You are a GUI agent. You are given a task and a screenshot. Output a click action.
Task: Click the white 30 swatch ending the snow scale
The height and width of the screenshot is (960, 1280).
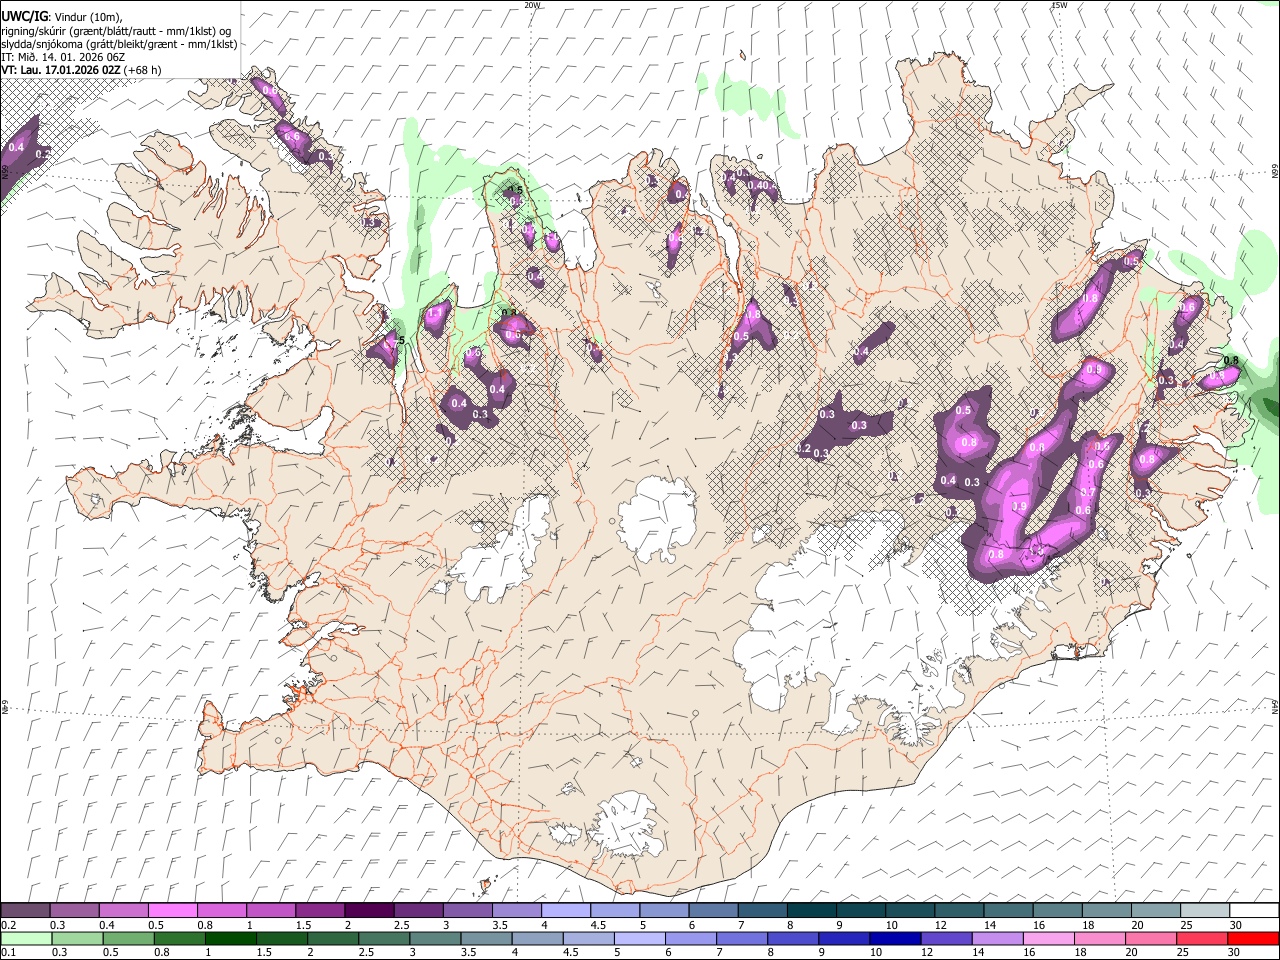(1254, 911)
